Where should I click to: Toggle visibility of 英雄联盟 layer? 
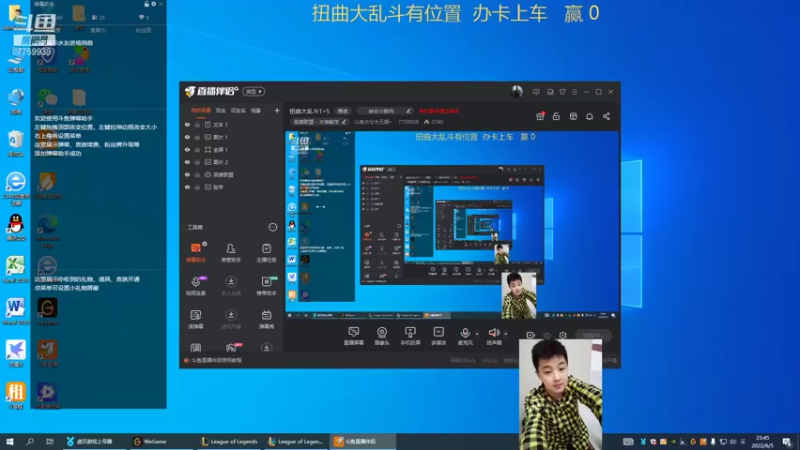(x=187, y=174)
